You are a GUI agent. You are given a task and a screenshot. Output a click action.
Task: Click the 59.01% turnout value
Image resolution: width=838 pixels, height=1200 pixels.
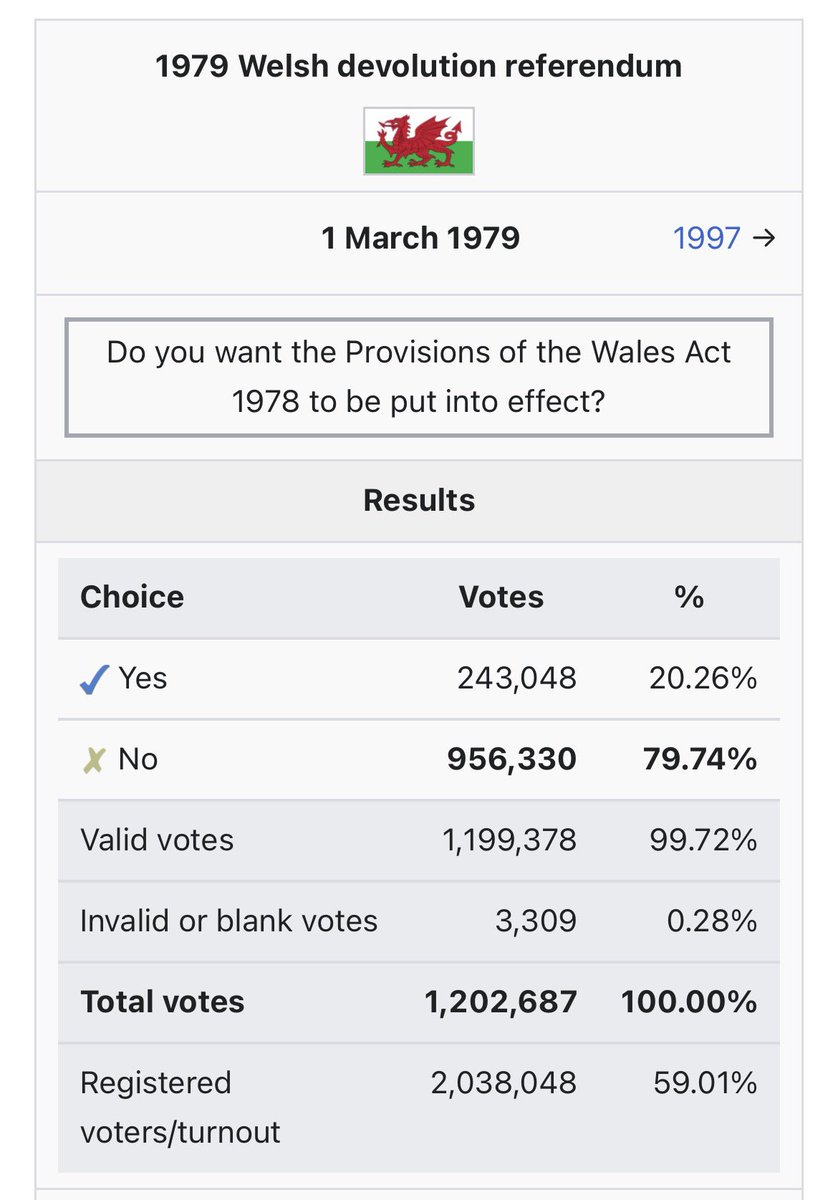coord(705,1083)
